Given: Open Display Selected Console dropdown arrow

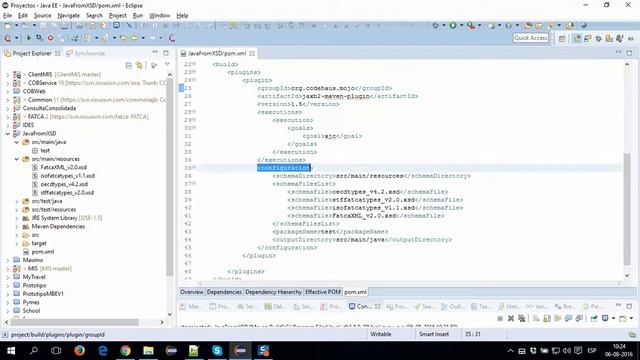Looking at the screenshot, I should [613, 318].
